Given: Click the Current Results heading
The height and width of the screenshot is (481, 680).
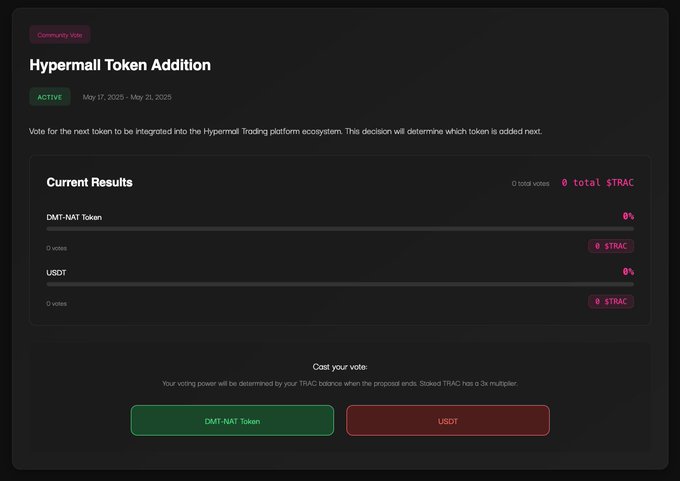Looking at the screenshot, I should coord(89,183).
